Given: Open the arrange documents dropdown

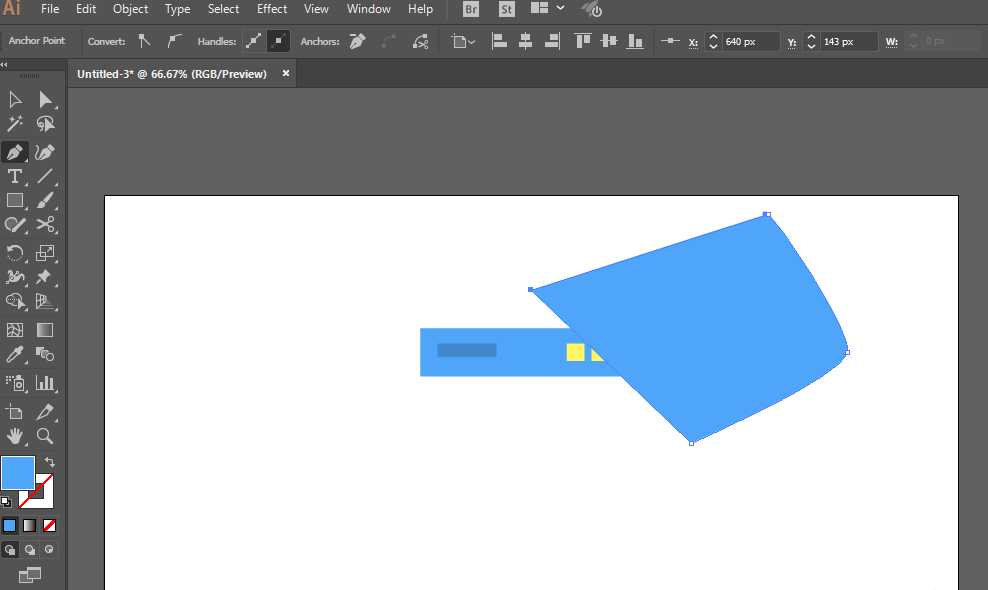Looking at the screenshot, I should 547,9.
